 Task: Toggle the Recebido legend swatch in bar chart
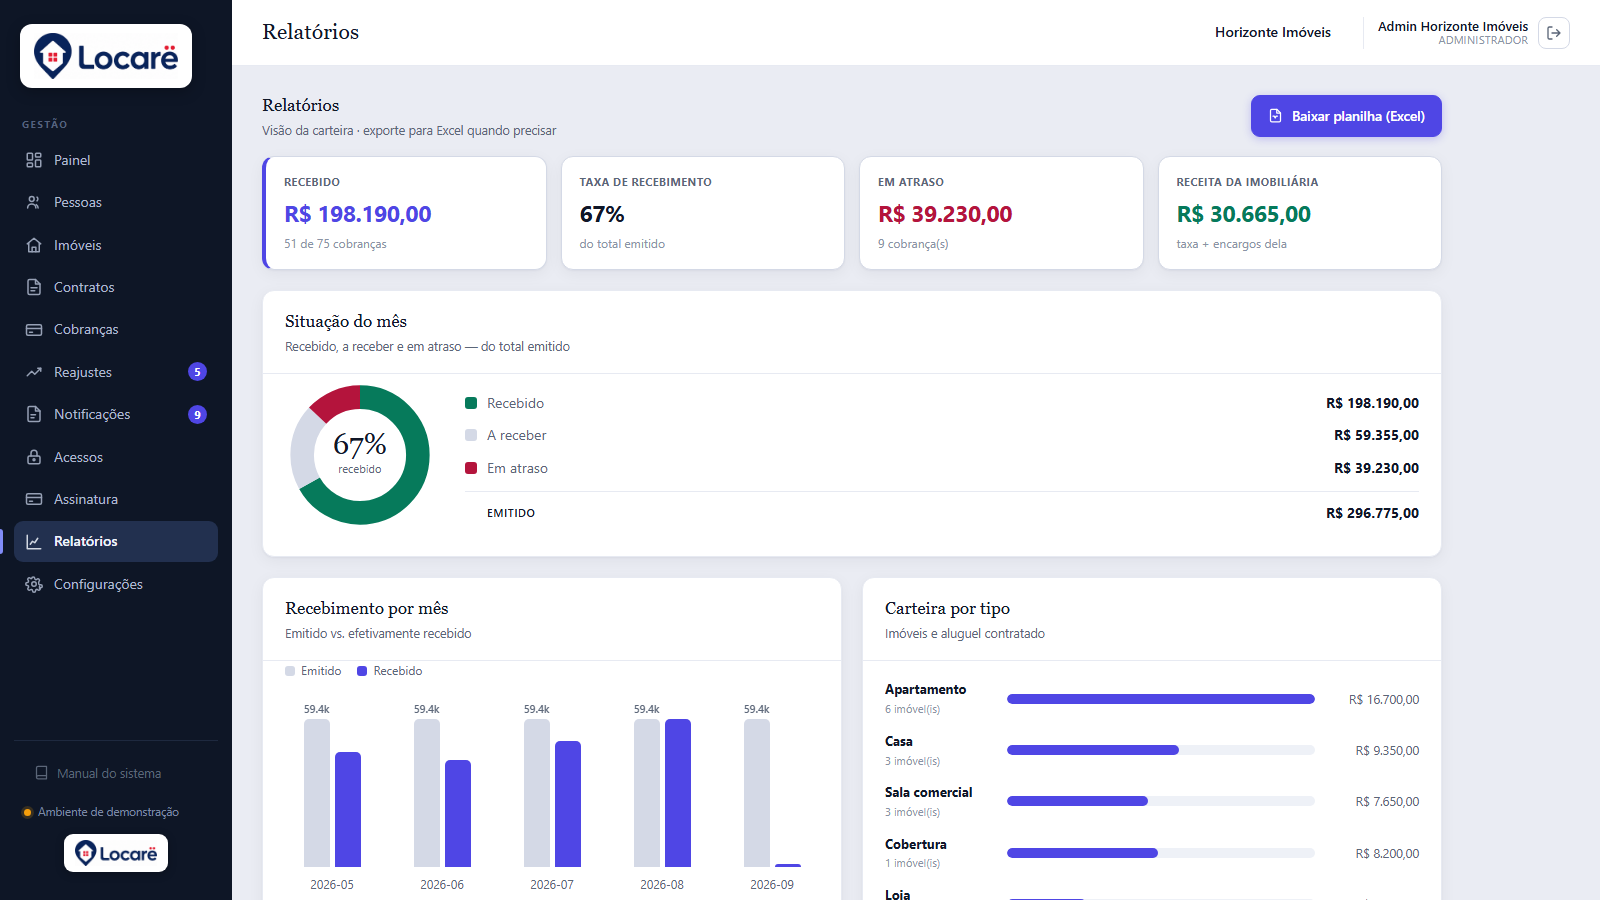click(x=362, y=671)
